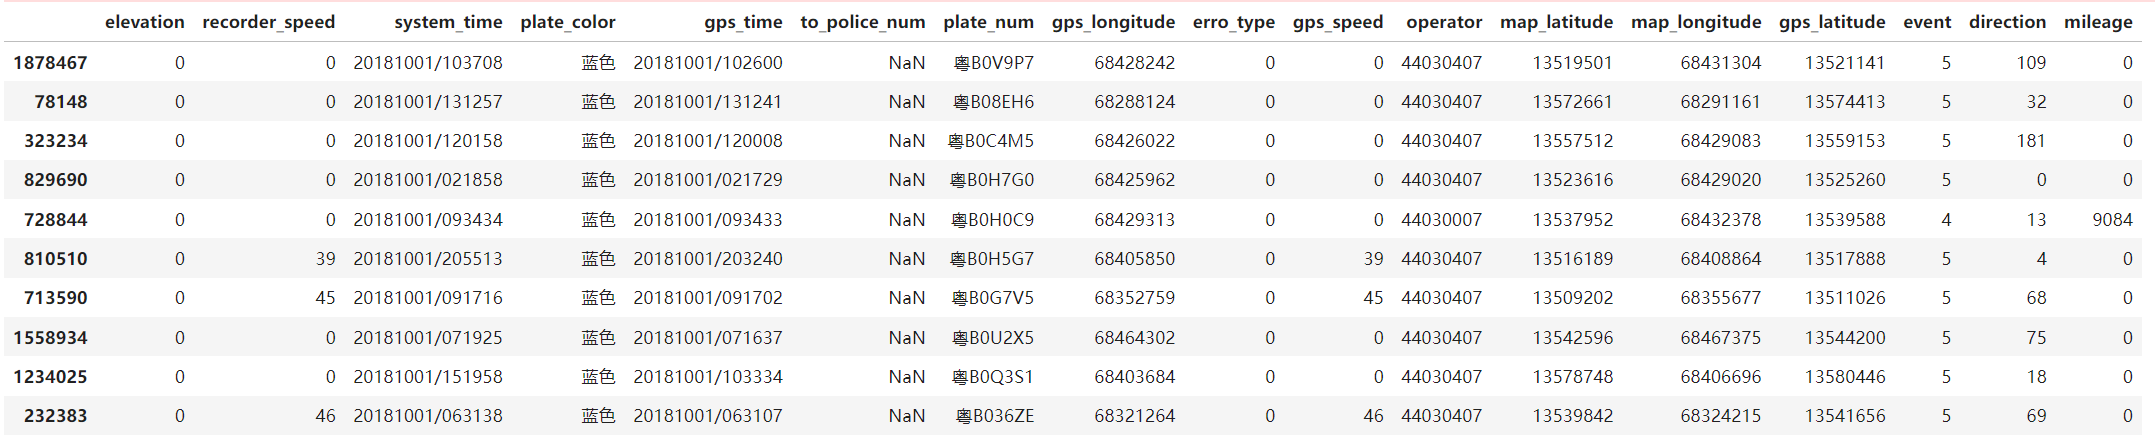Click plate number 粤B0H7G0
The width and height of the screenshot is (2155, 445).
coord(992,180)
